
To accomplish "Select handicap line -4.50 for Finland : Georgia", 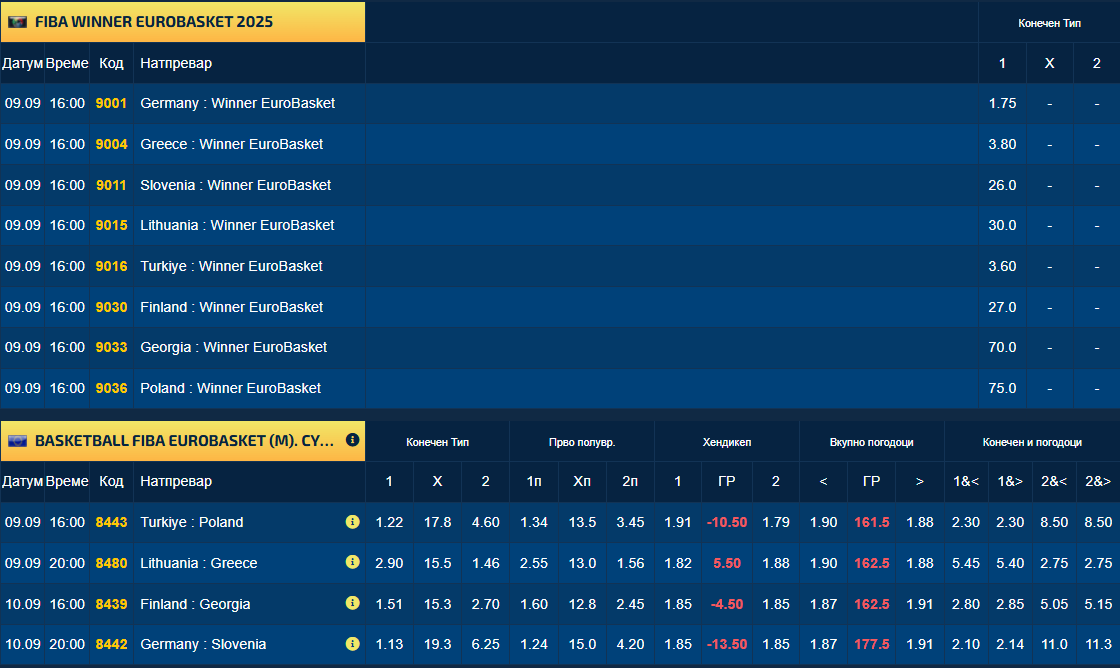I will tap(726, 604).
